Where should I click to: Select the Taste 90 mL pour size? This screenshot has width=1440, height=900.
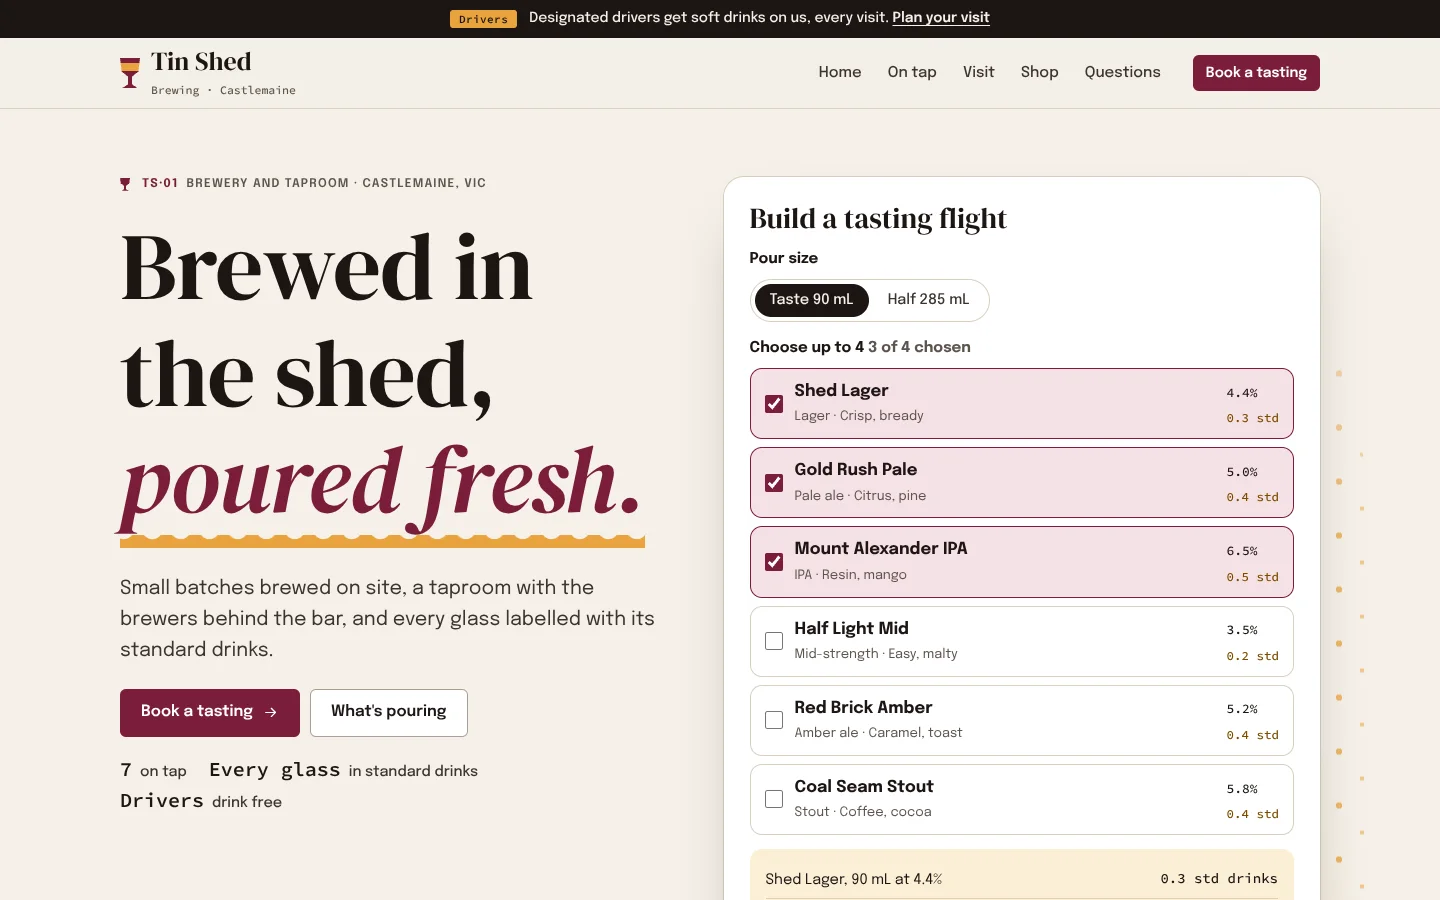tap(811, 300)
